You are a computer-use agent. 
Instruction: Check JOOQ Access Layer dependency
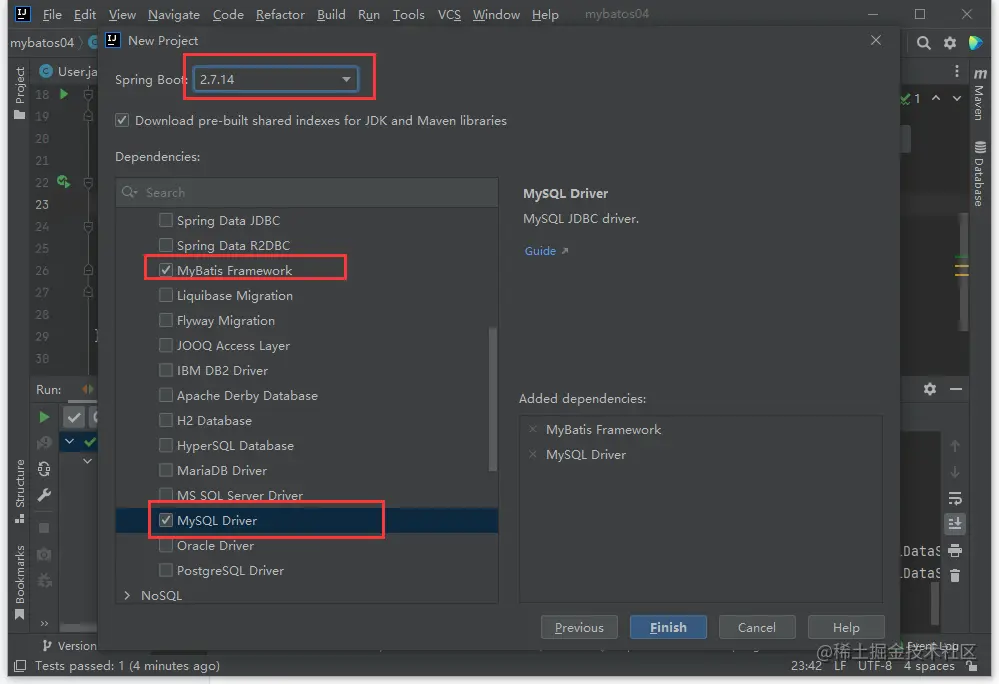(x=166, y=345)
